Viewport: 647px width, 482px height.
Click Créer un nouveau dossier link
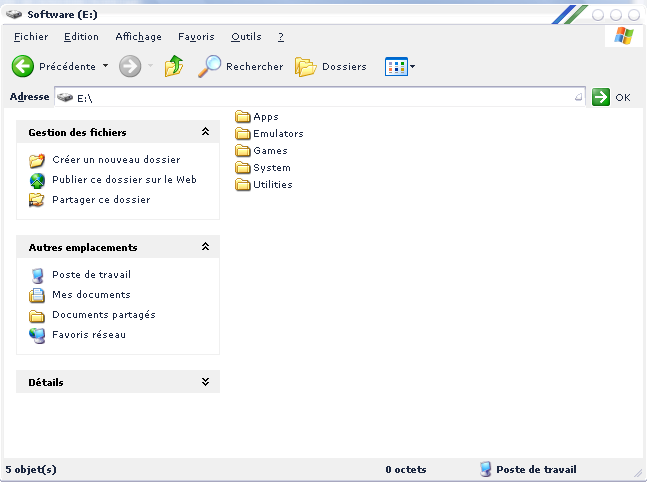tap(116, 160)
